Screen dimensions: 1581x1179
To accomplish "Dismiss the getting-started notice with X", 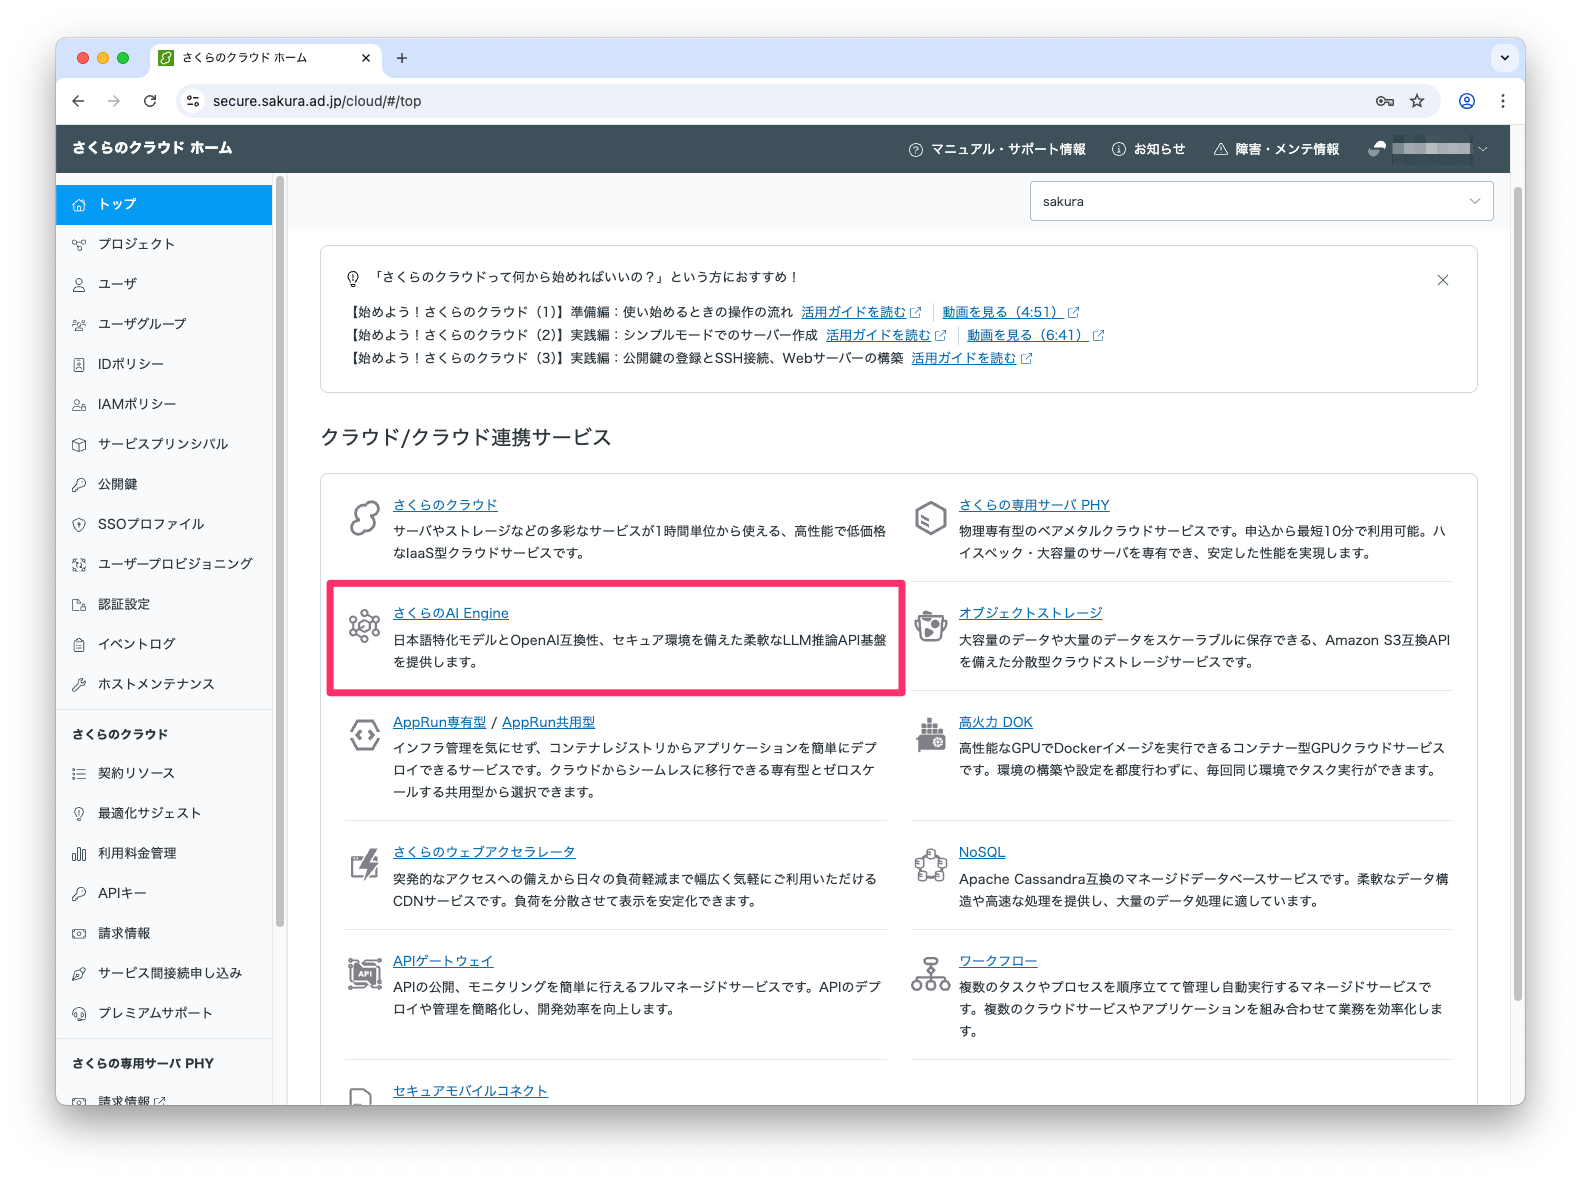I will (1442, 280).
